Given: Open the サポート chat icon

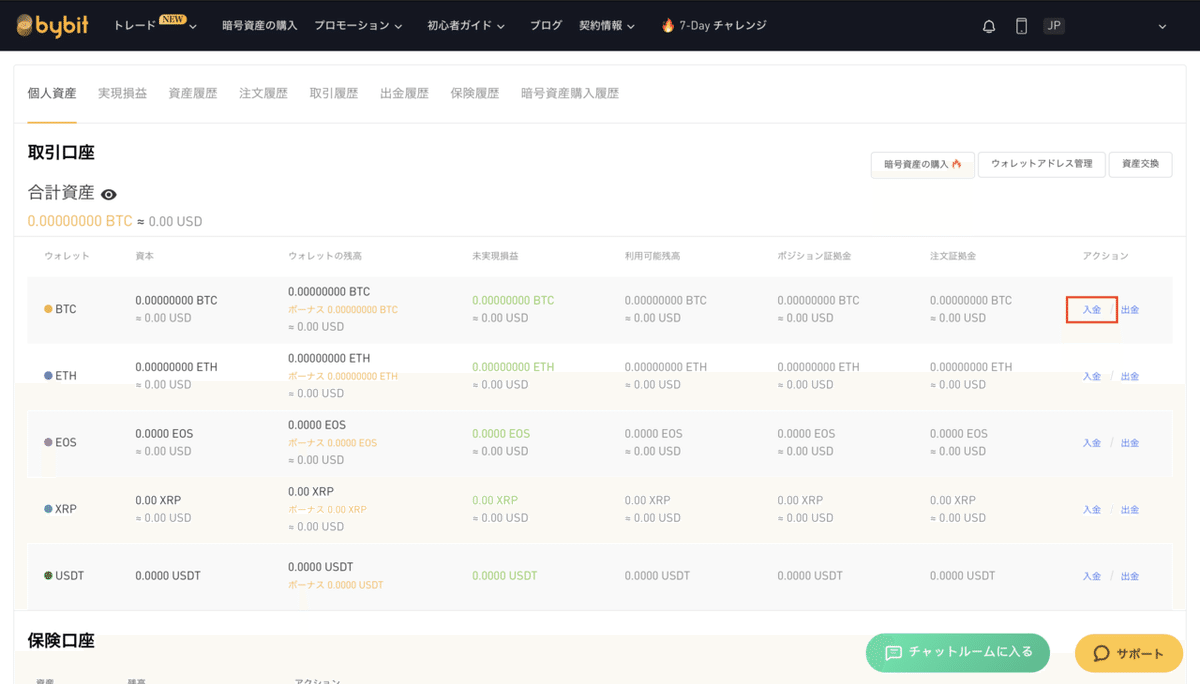Looking at the screenshot, I should (1101, 653).
